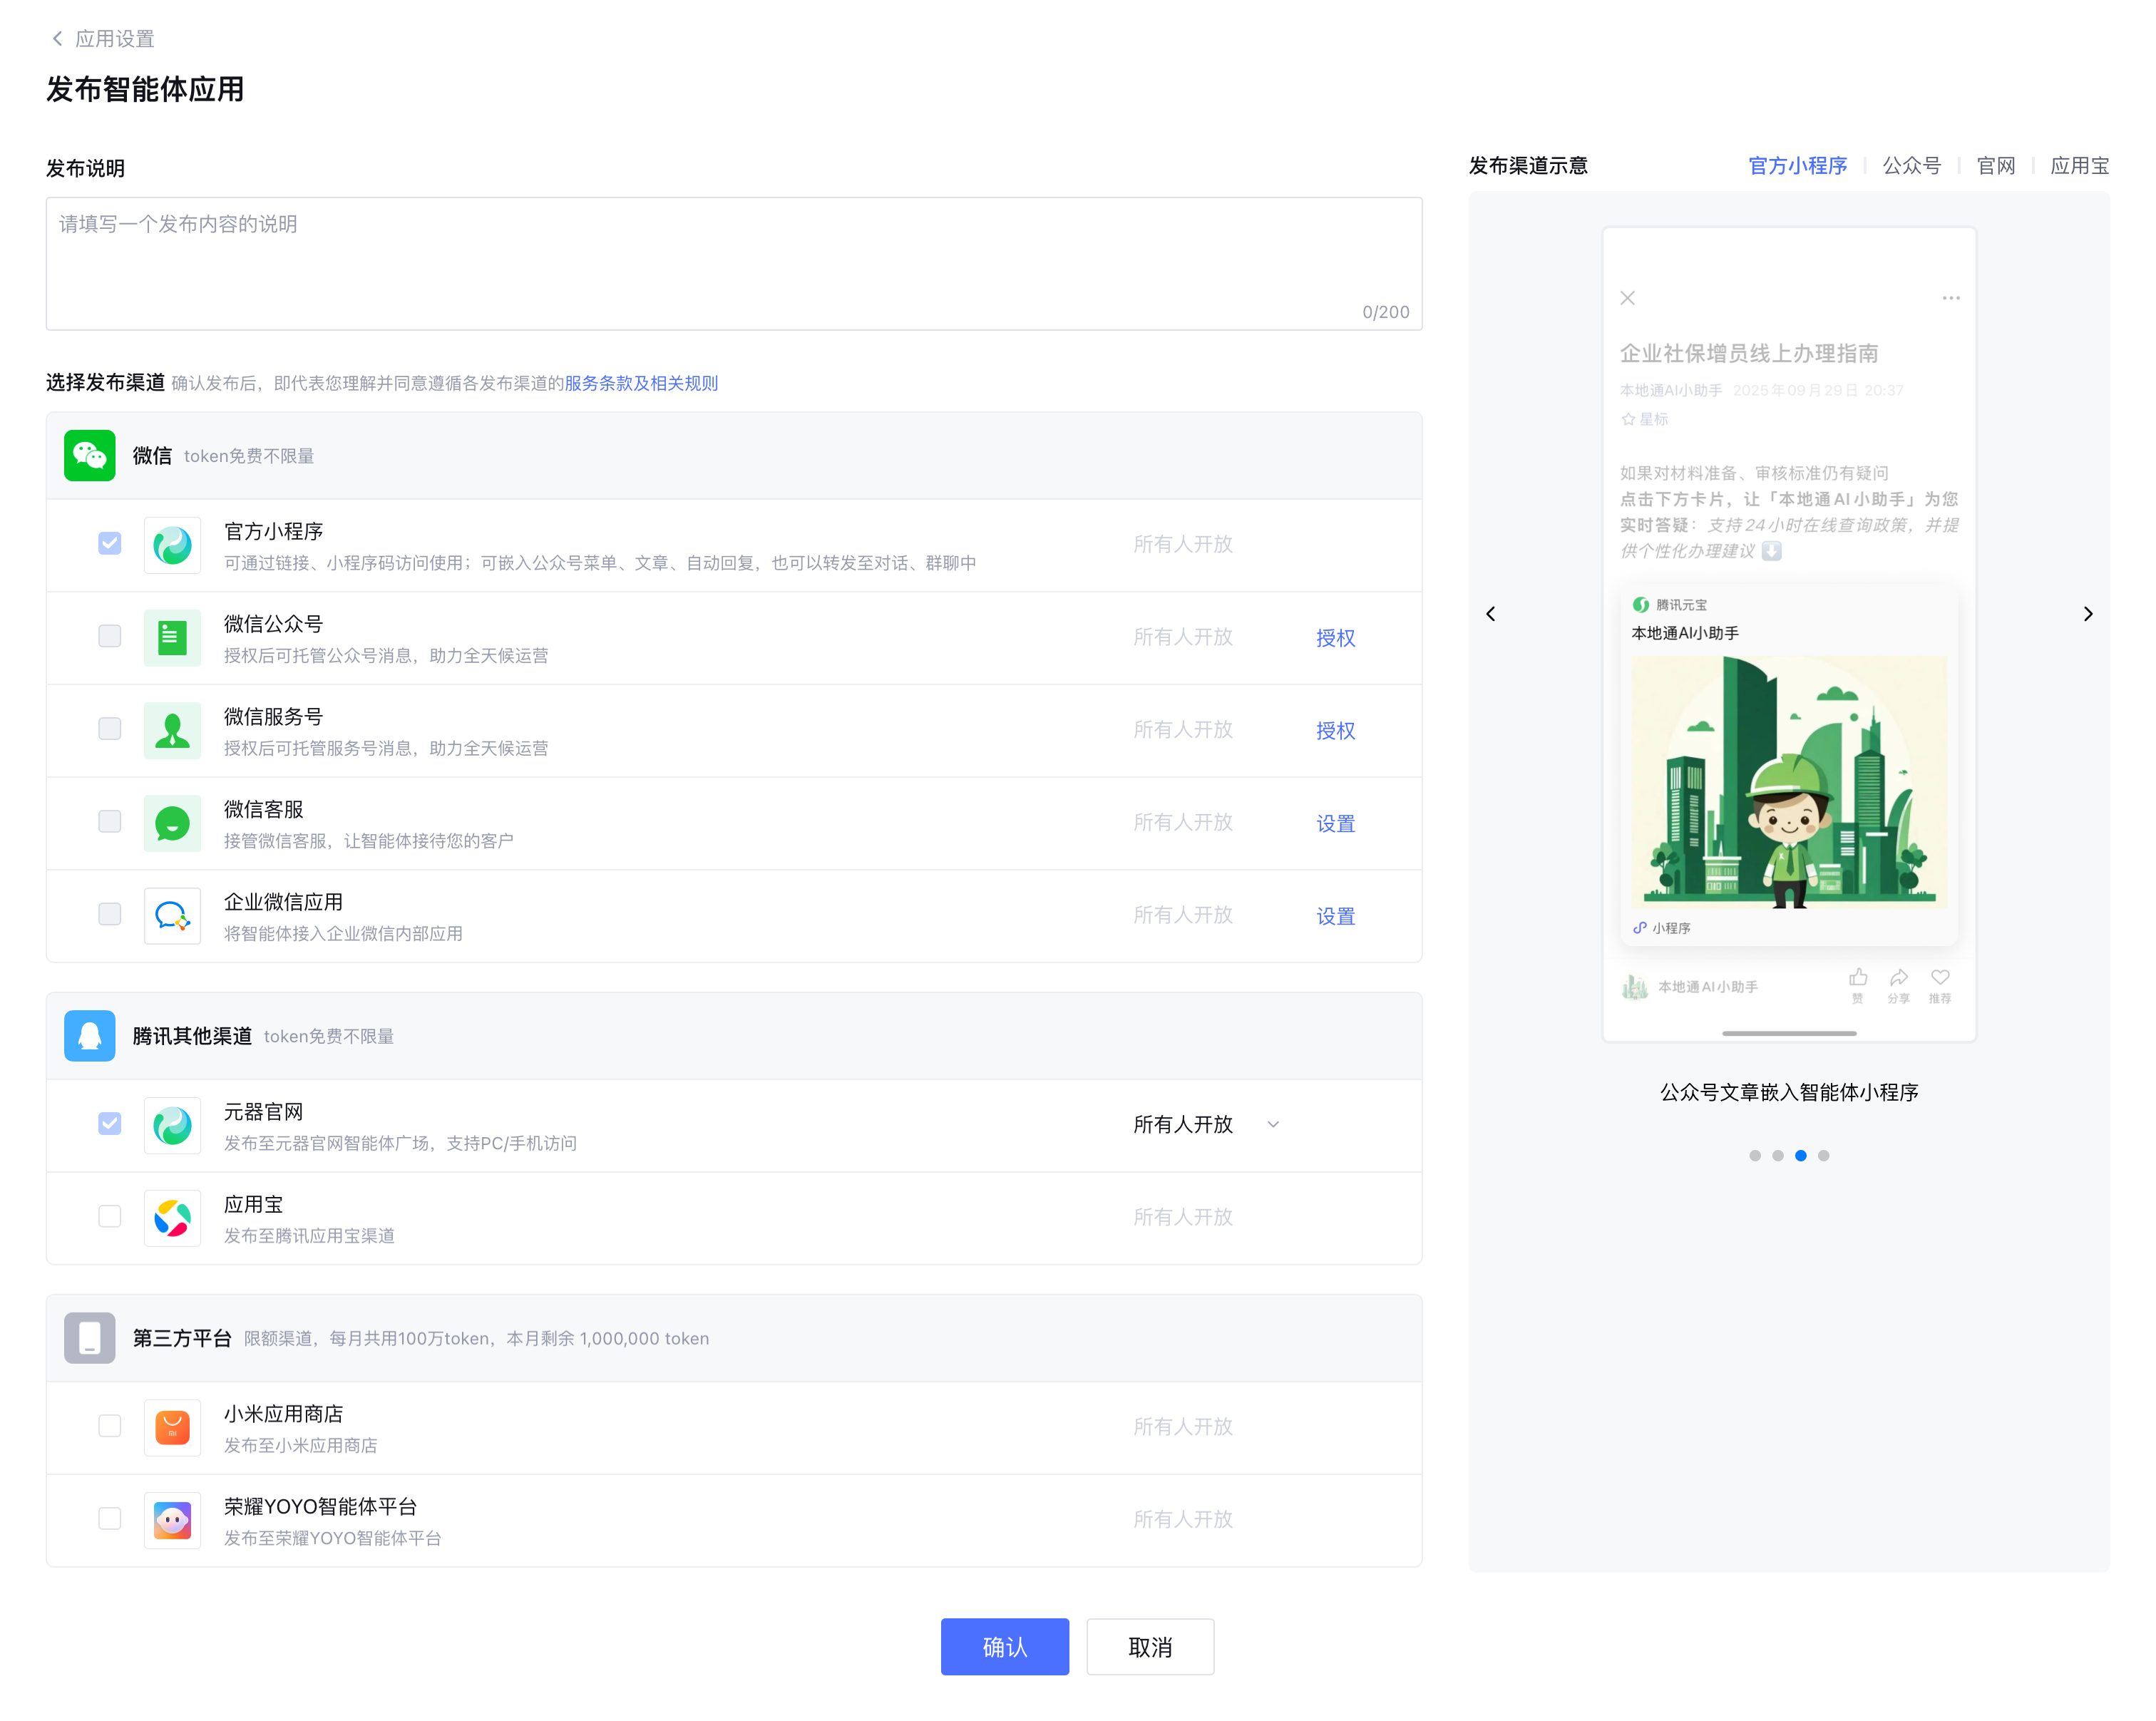Click the 荣耀YOYO智能体平台 icon
The height and width of the screenshot is (1721, 2156).
point(172,1520)
